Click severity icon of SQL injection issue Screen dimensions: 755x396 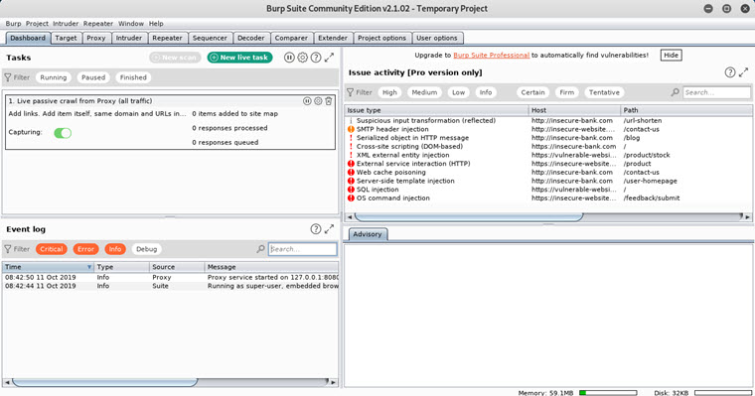[351, 189]
